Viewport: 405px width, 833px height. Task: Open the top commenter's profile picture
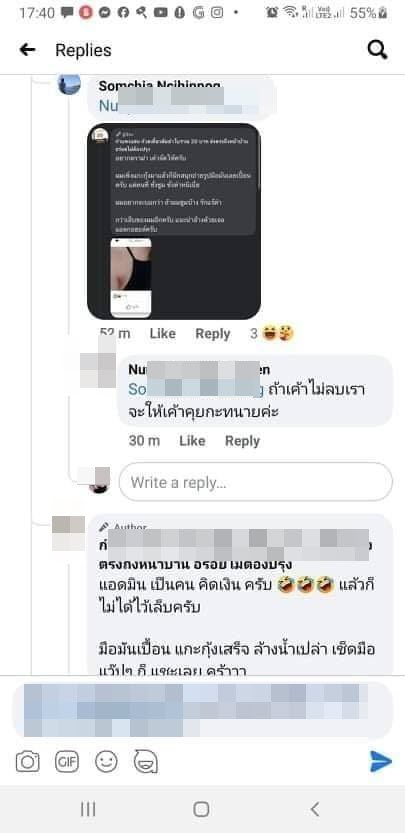coord(69,83)
